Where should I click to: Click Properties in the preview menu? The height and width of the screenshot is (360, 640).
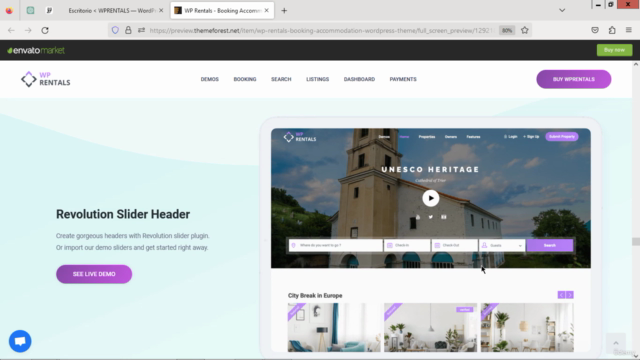click(427, 137)
